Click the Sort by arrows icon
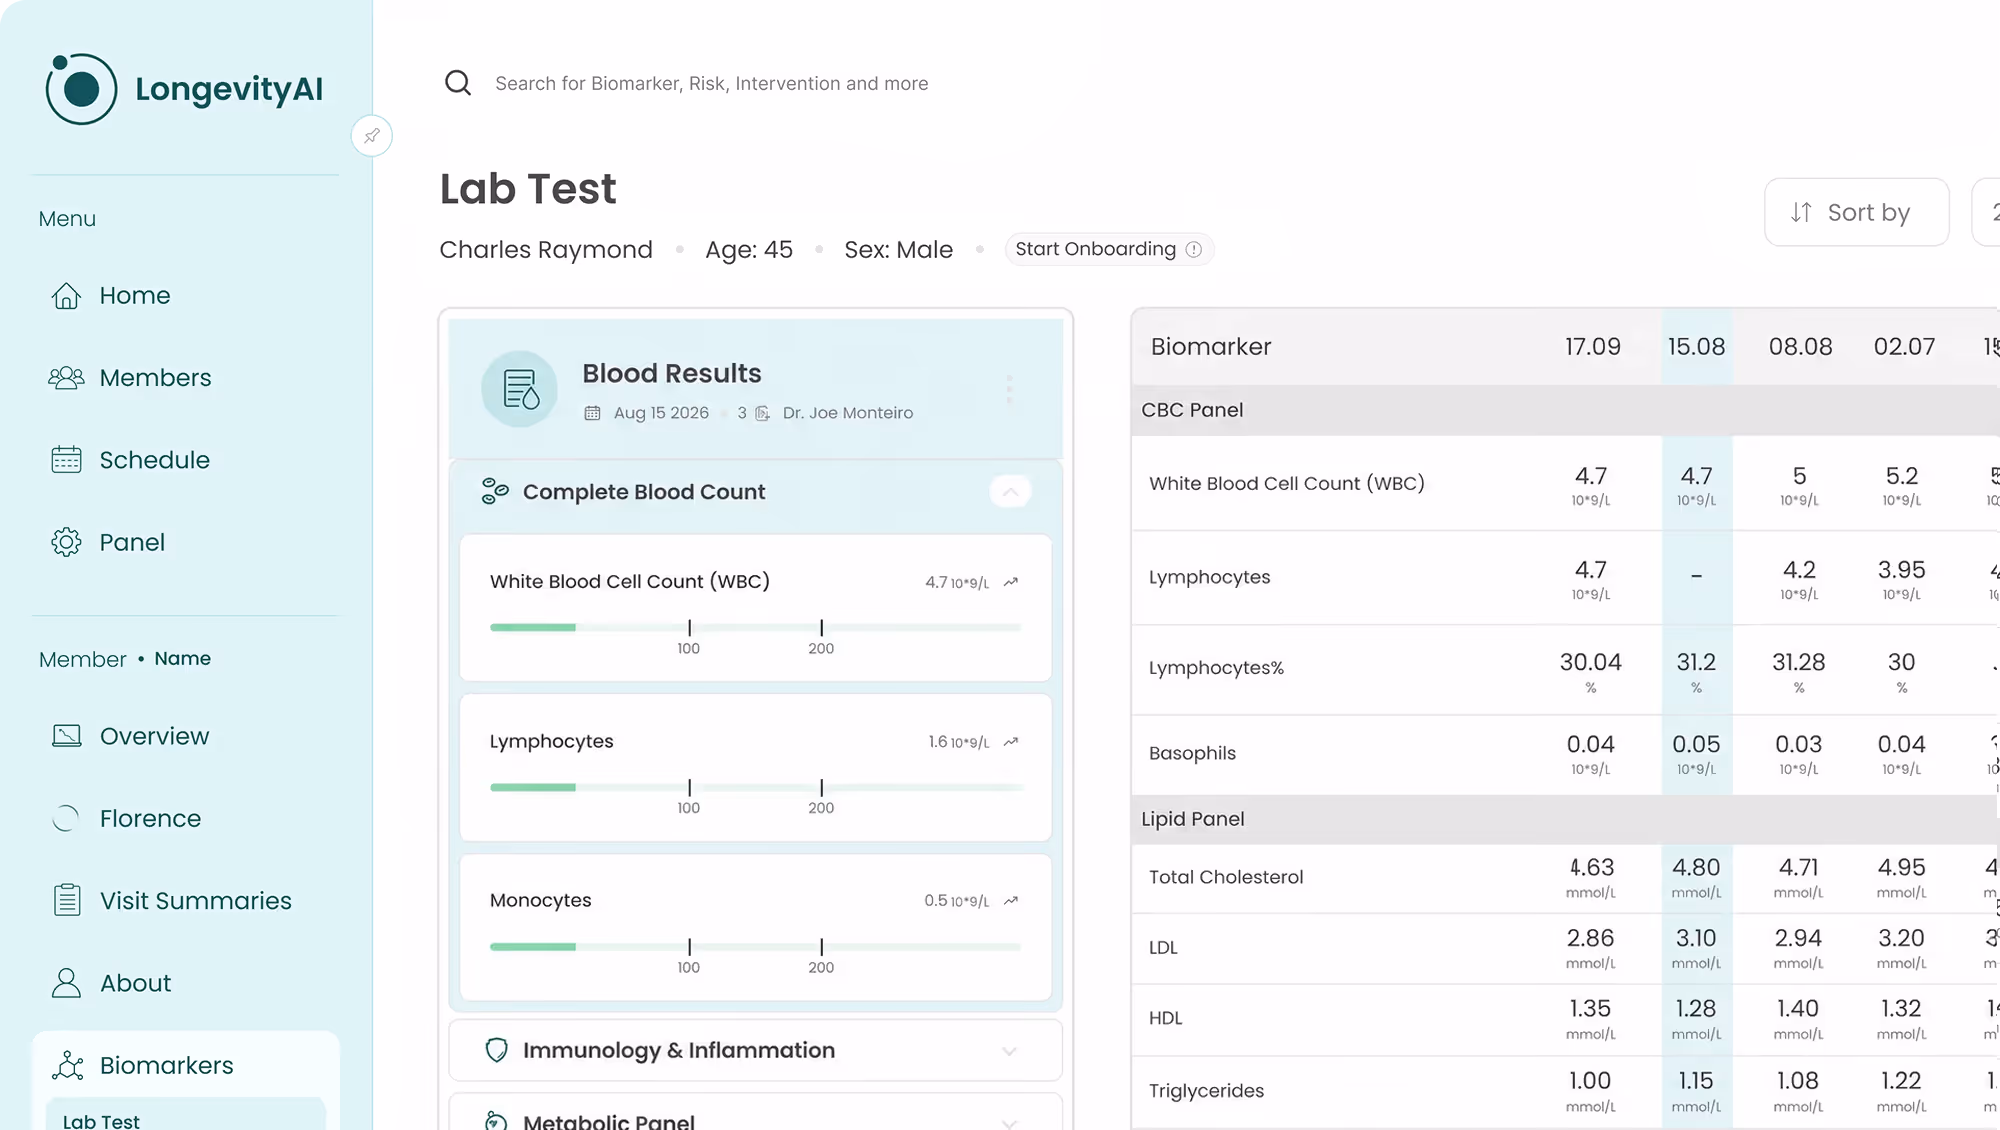2000x1130 pixels. [1801, 212]
